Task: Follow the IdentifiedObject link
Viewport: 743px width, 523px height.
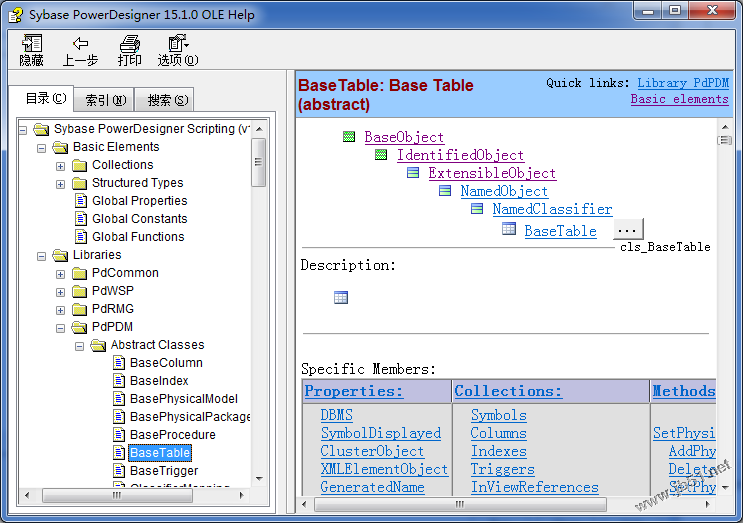Action: pos(460,155)
